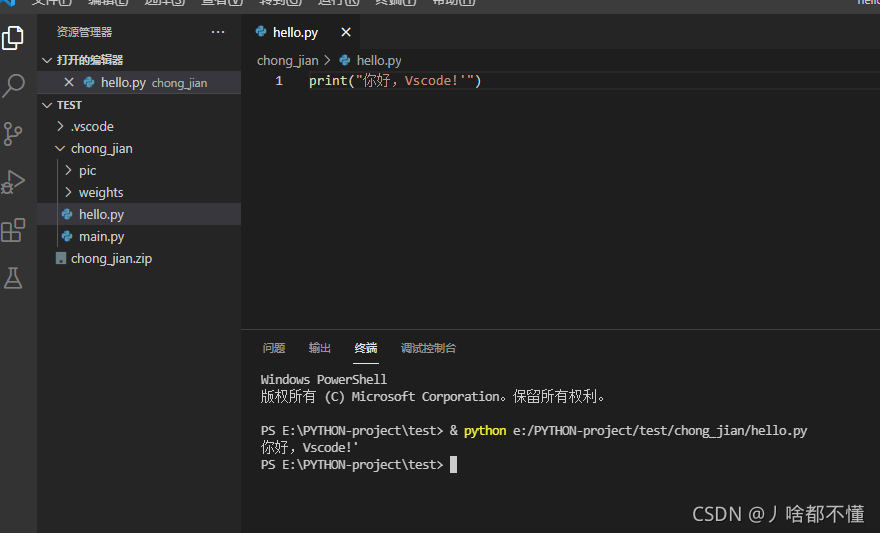Close the hello.py editor tab
The height and width of the screenshot is (533, 880).
click(346, 33)
